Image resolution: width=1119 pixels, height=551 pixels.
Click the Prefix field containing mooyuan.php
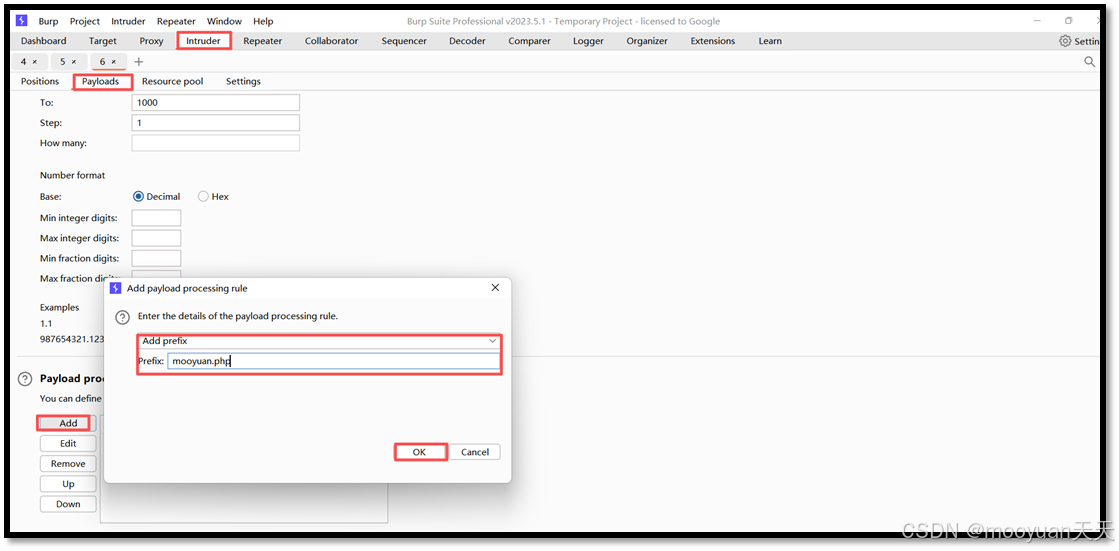click(x=333, y=361)
